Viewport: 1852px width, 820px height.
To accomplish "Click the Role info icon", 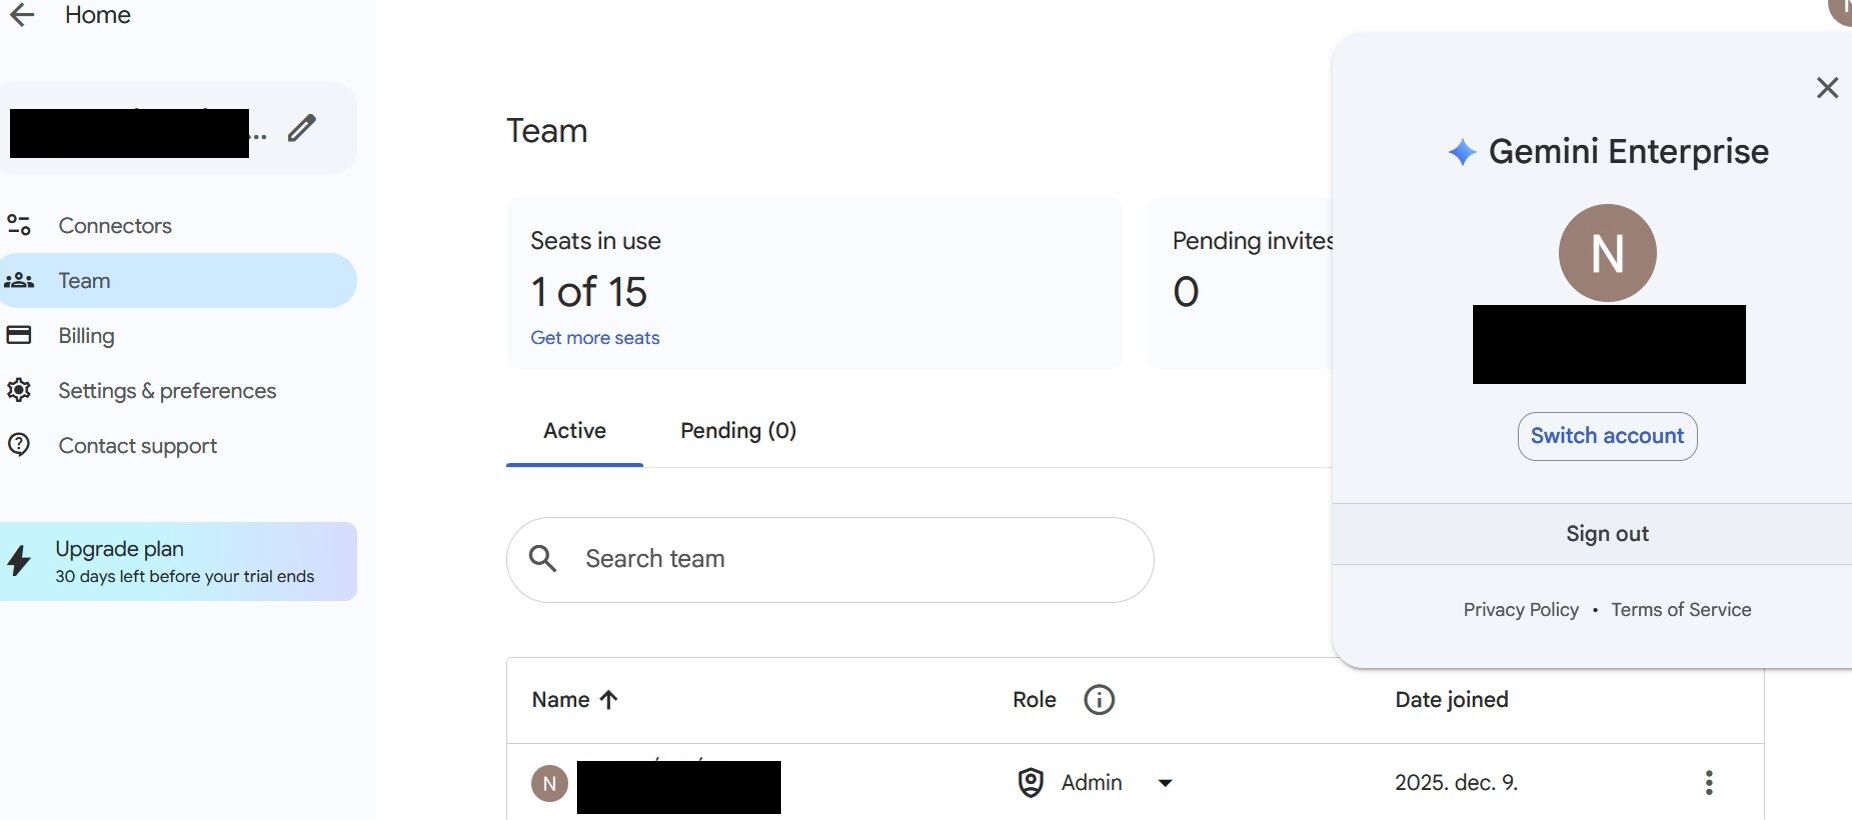I will tap(1099, 700).
